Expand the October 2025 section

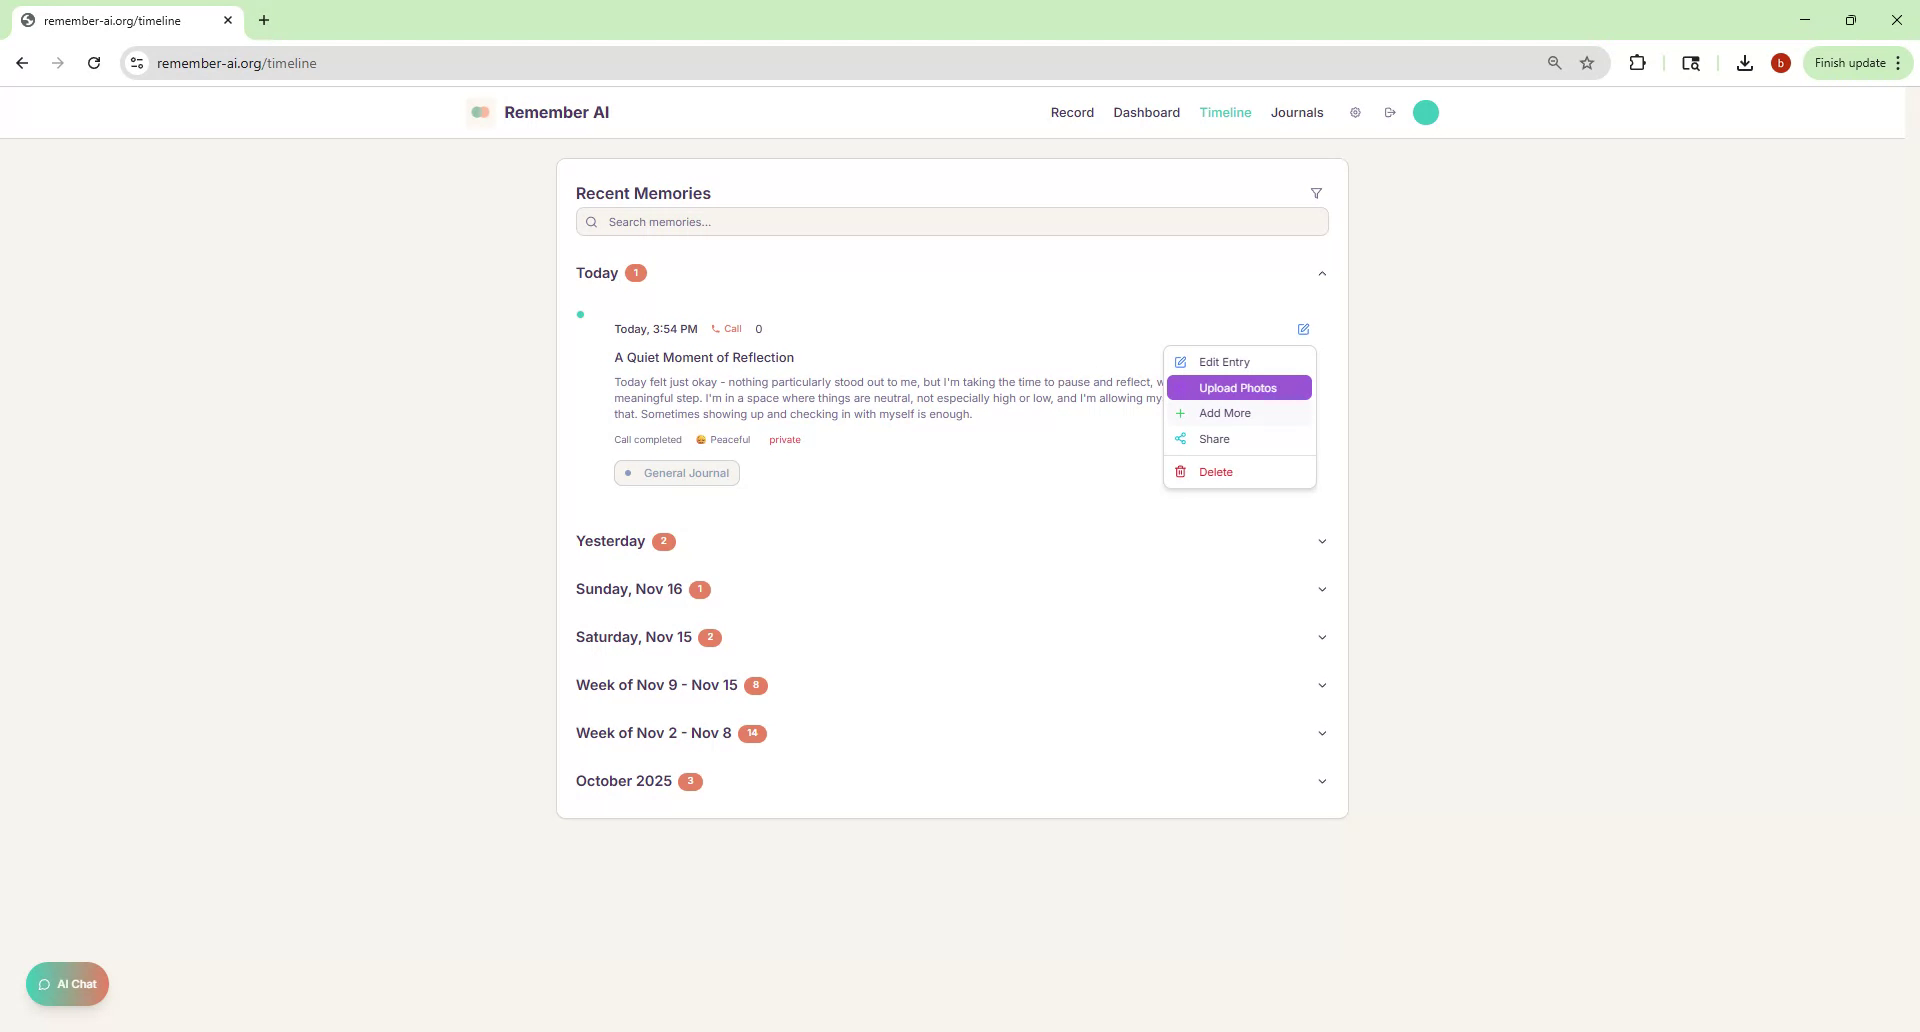(1322, 781)
